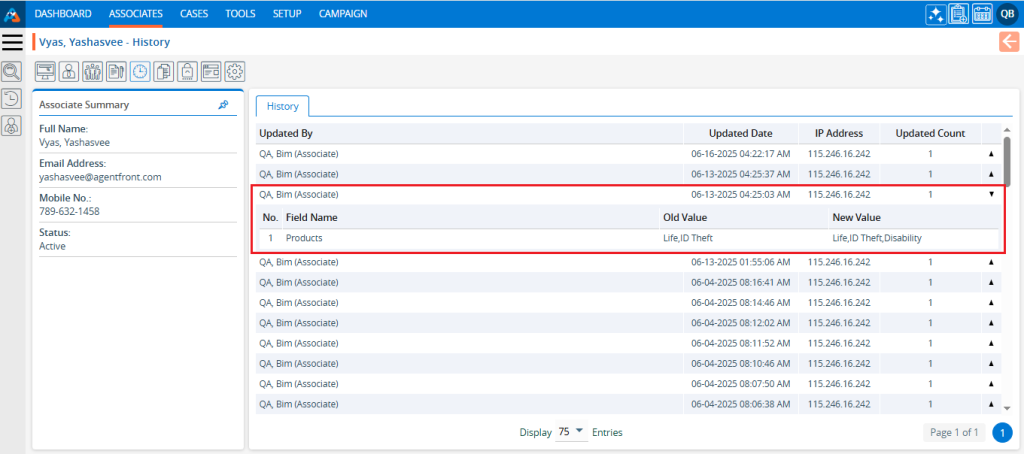Click the orange back arrow button

pos(1008,41)
